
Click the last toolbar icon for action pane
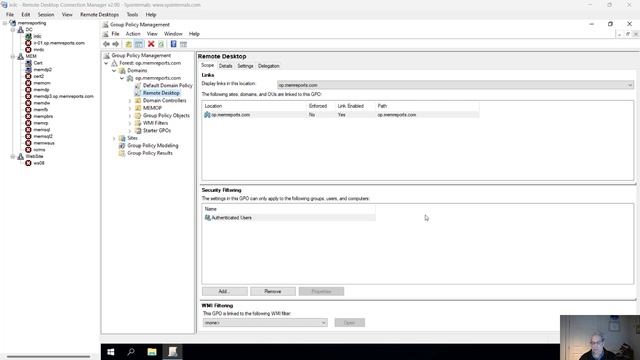point(183,44)
